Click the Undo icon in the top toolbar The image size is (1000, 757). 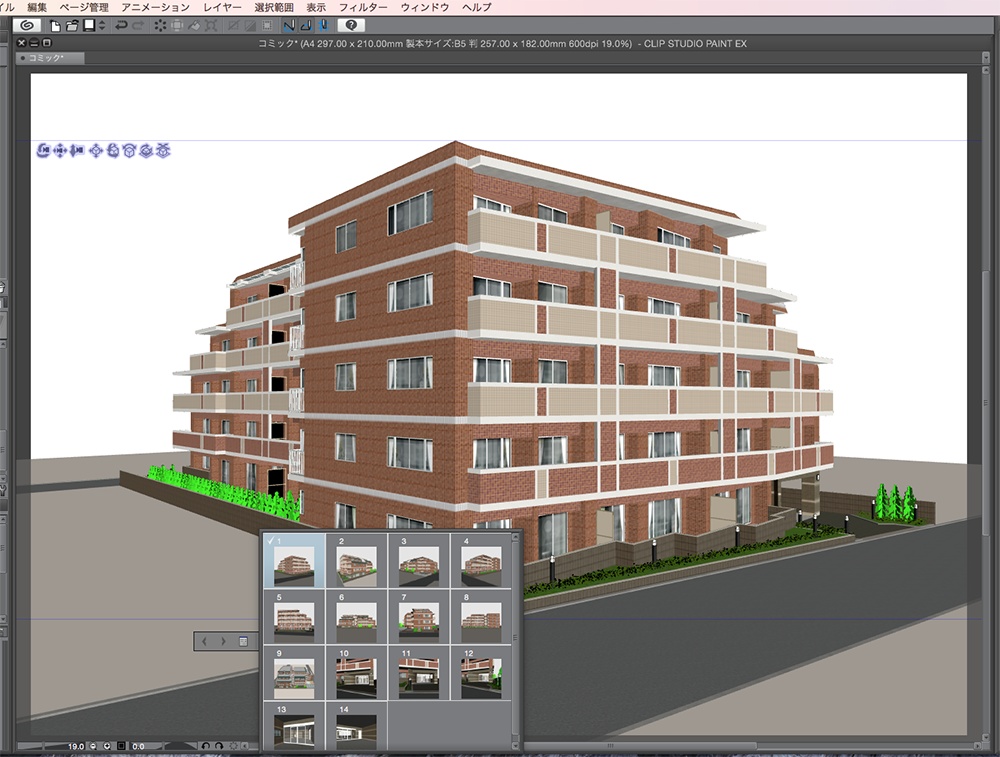point(122,25)
